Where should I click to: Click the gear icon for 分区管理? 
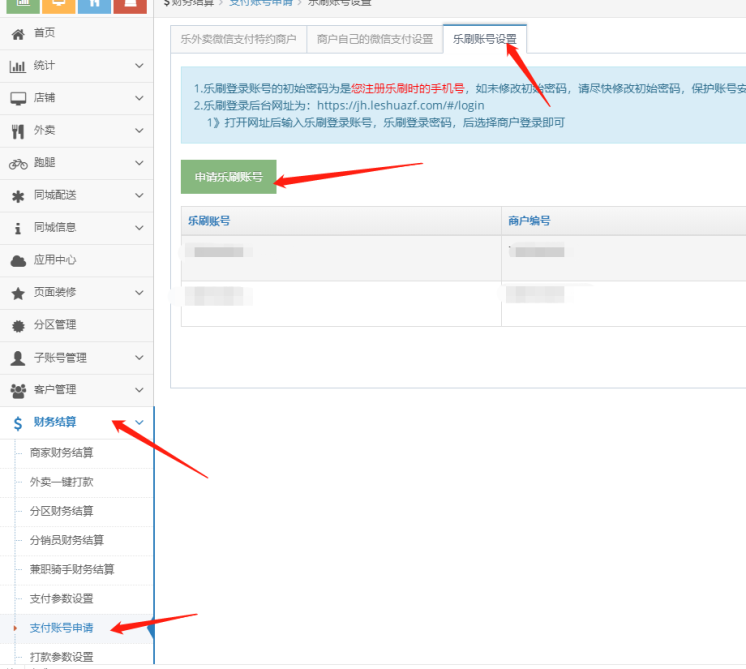point(18,325)
